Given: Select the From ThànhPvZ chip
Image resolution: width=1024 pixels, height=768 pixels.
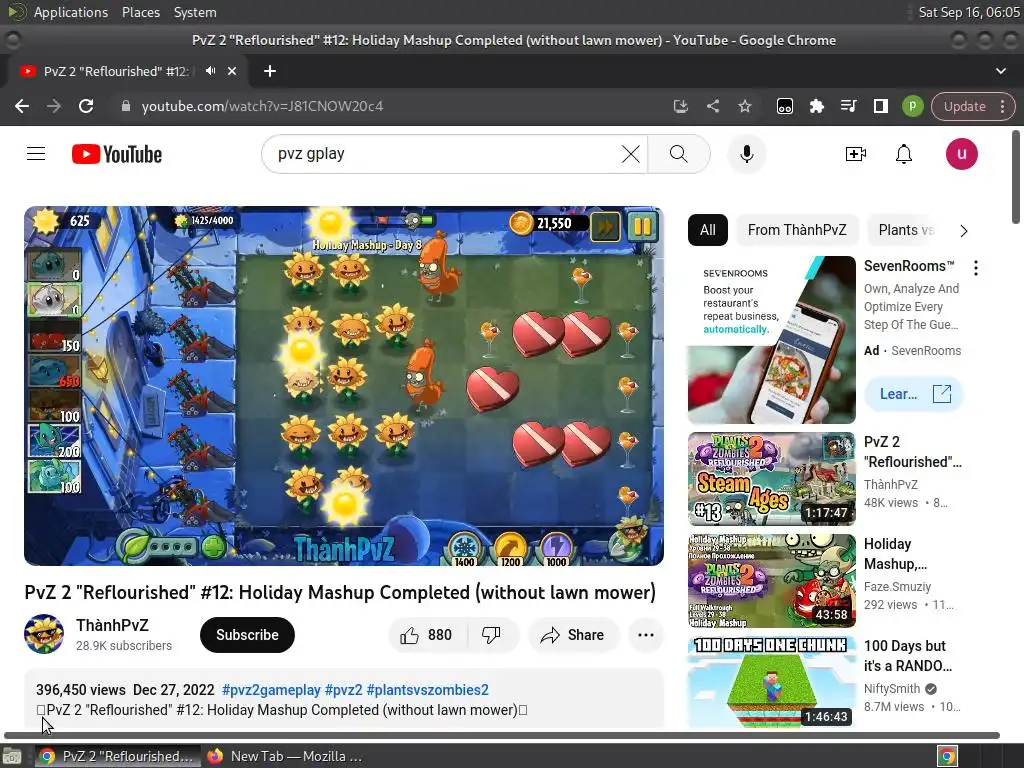Looking at the screenshot, I should tap(797, 230).
